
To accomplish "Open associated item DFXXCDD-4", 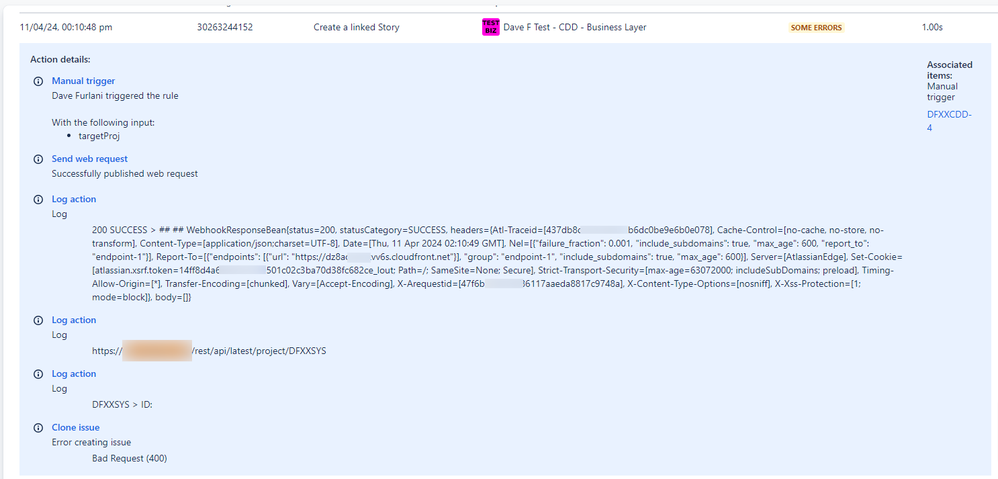I will pos(949,121).
